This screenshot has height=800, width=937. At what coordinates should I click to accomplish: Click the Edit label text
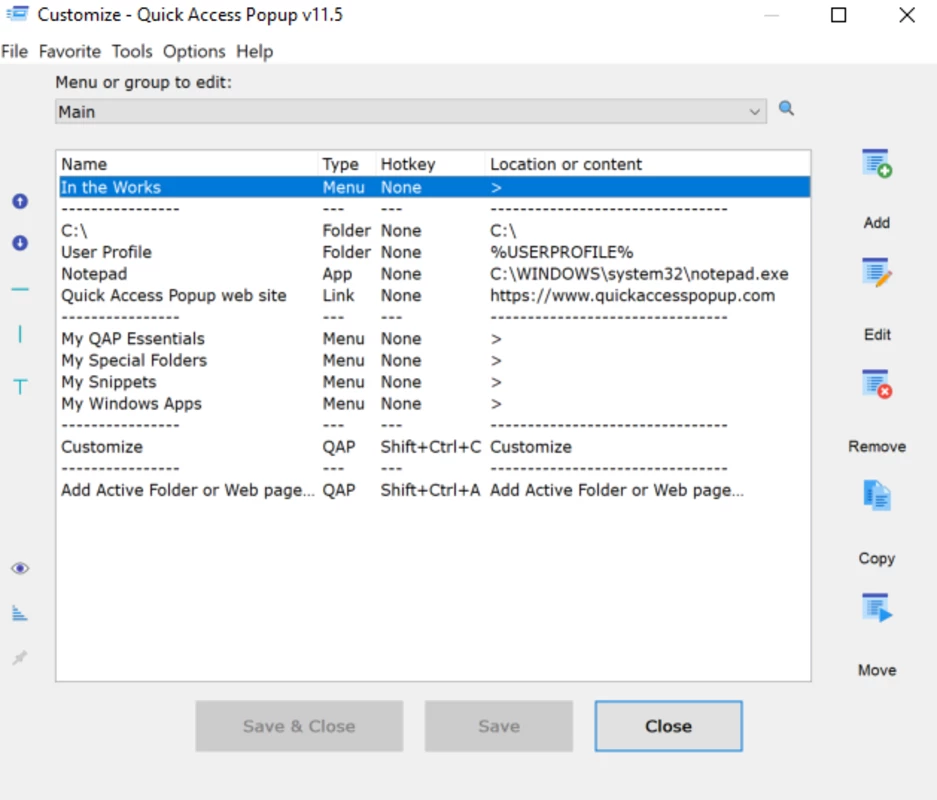pyautogui.click(x=877, y=335)
